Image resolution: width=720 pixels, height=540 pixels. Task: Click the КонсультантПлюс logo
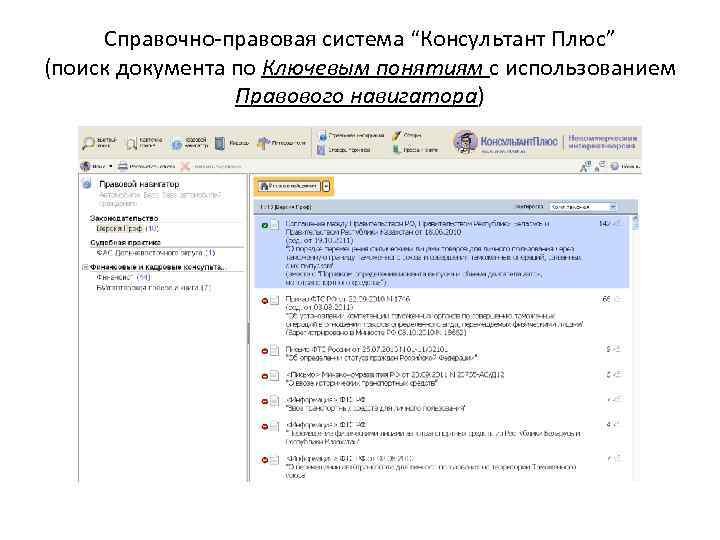(506, 141)
